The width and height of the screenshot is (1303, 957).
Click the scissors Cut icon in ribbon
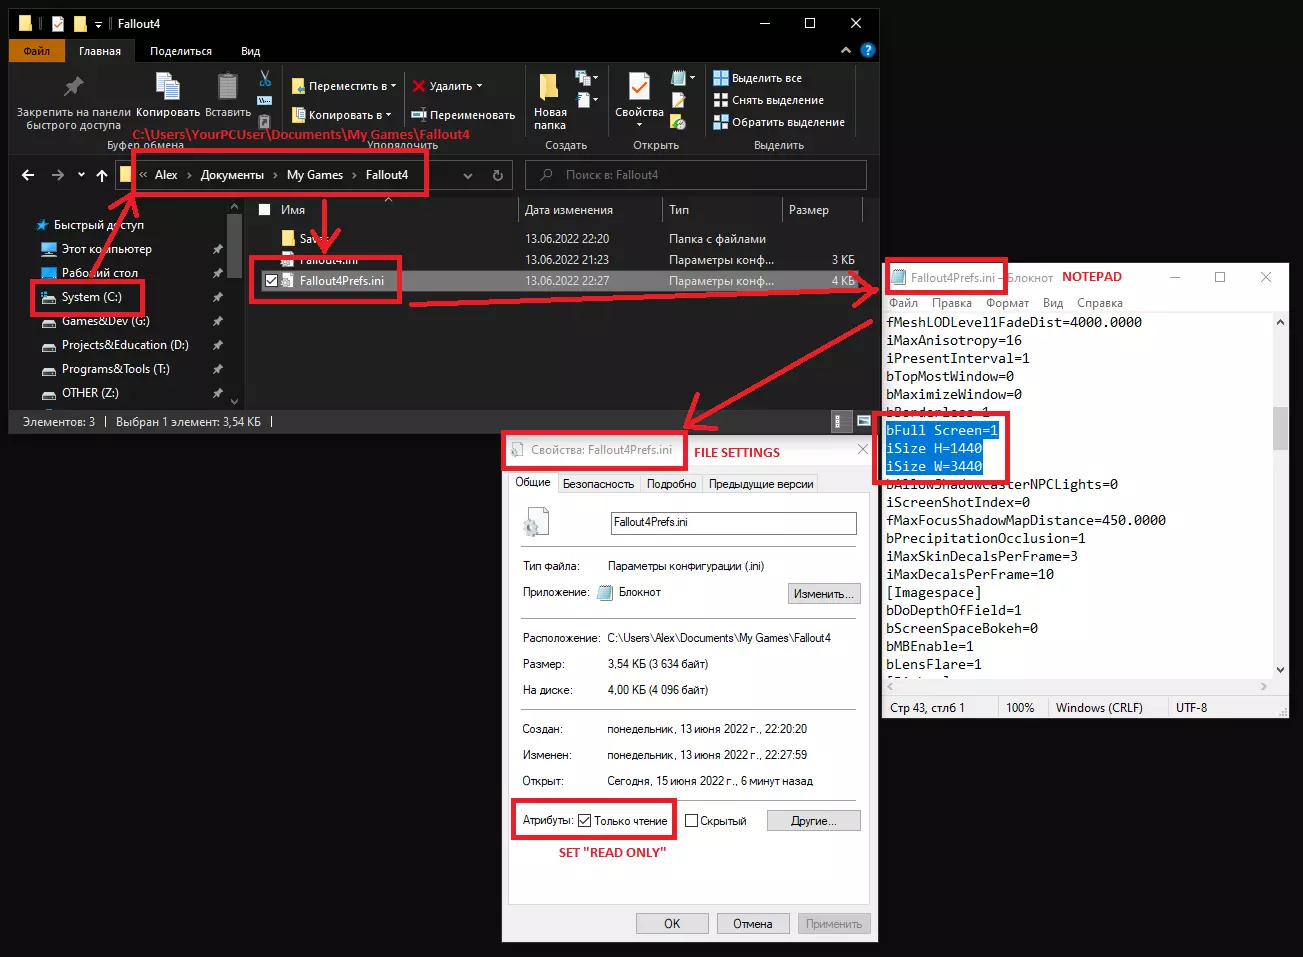(265, 78)
